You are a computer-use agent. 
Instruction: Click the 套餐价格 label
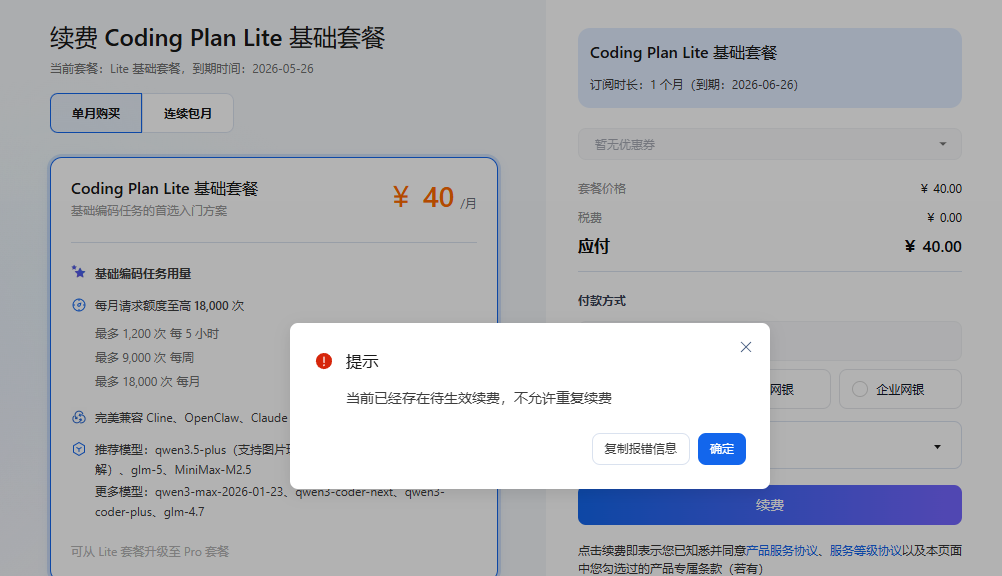tap(602, 189)
